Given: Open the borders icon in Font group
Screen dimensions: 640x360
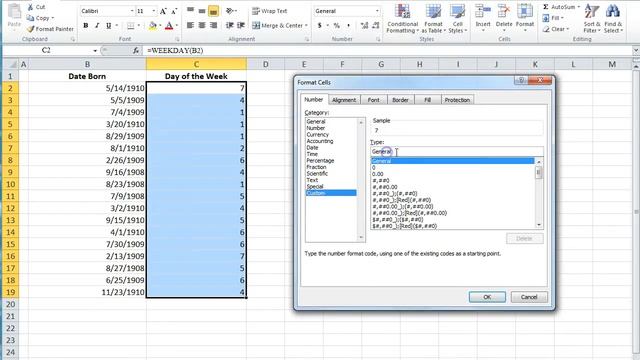Looking at the screenshot, I should pyautogui.click(x=131, y=26).
